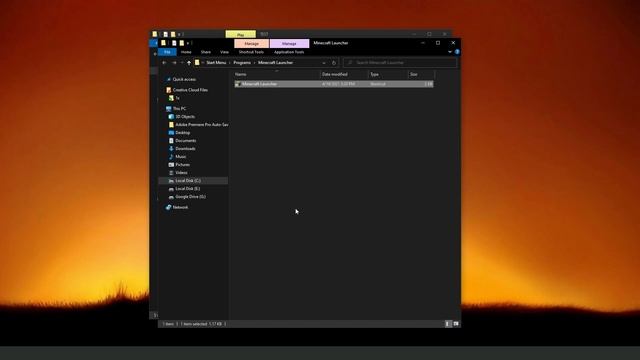
Task: Sort by the Size column header
Action: click(421, 74)
